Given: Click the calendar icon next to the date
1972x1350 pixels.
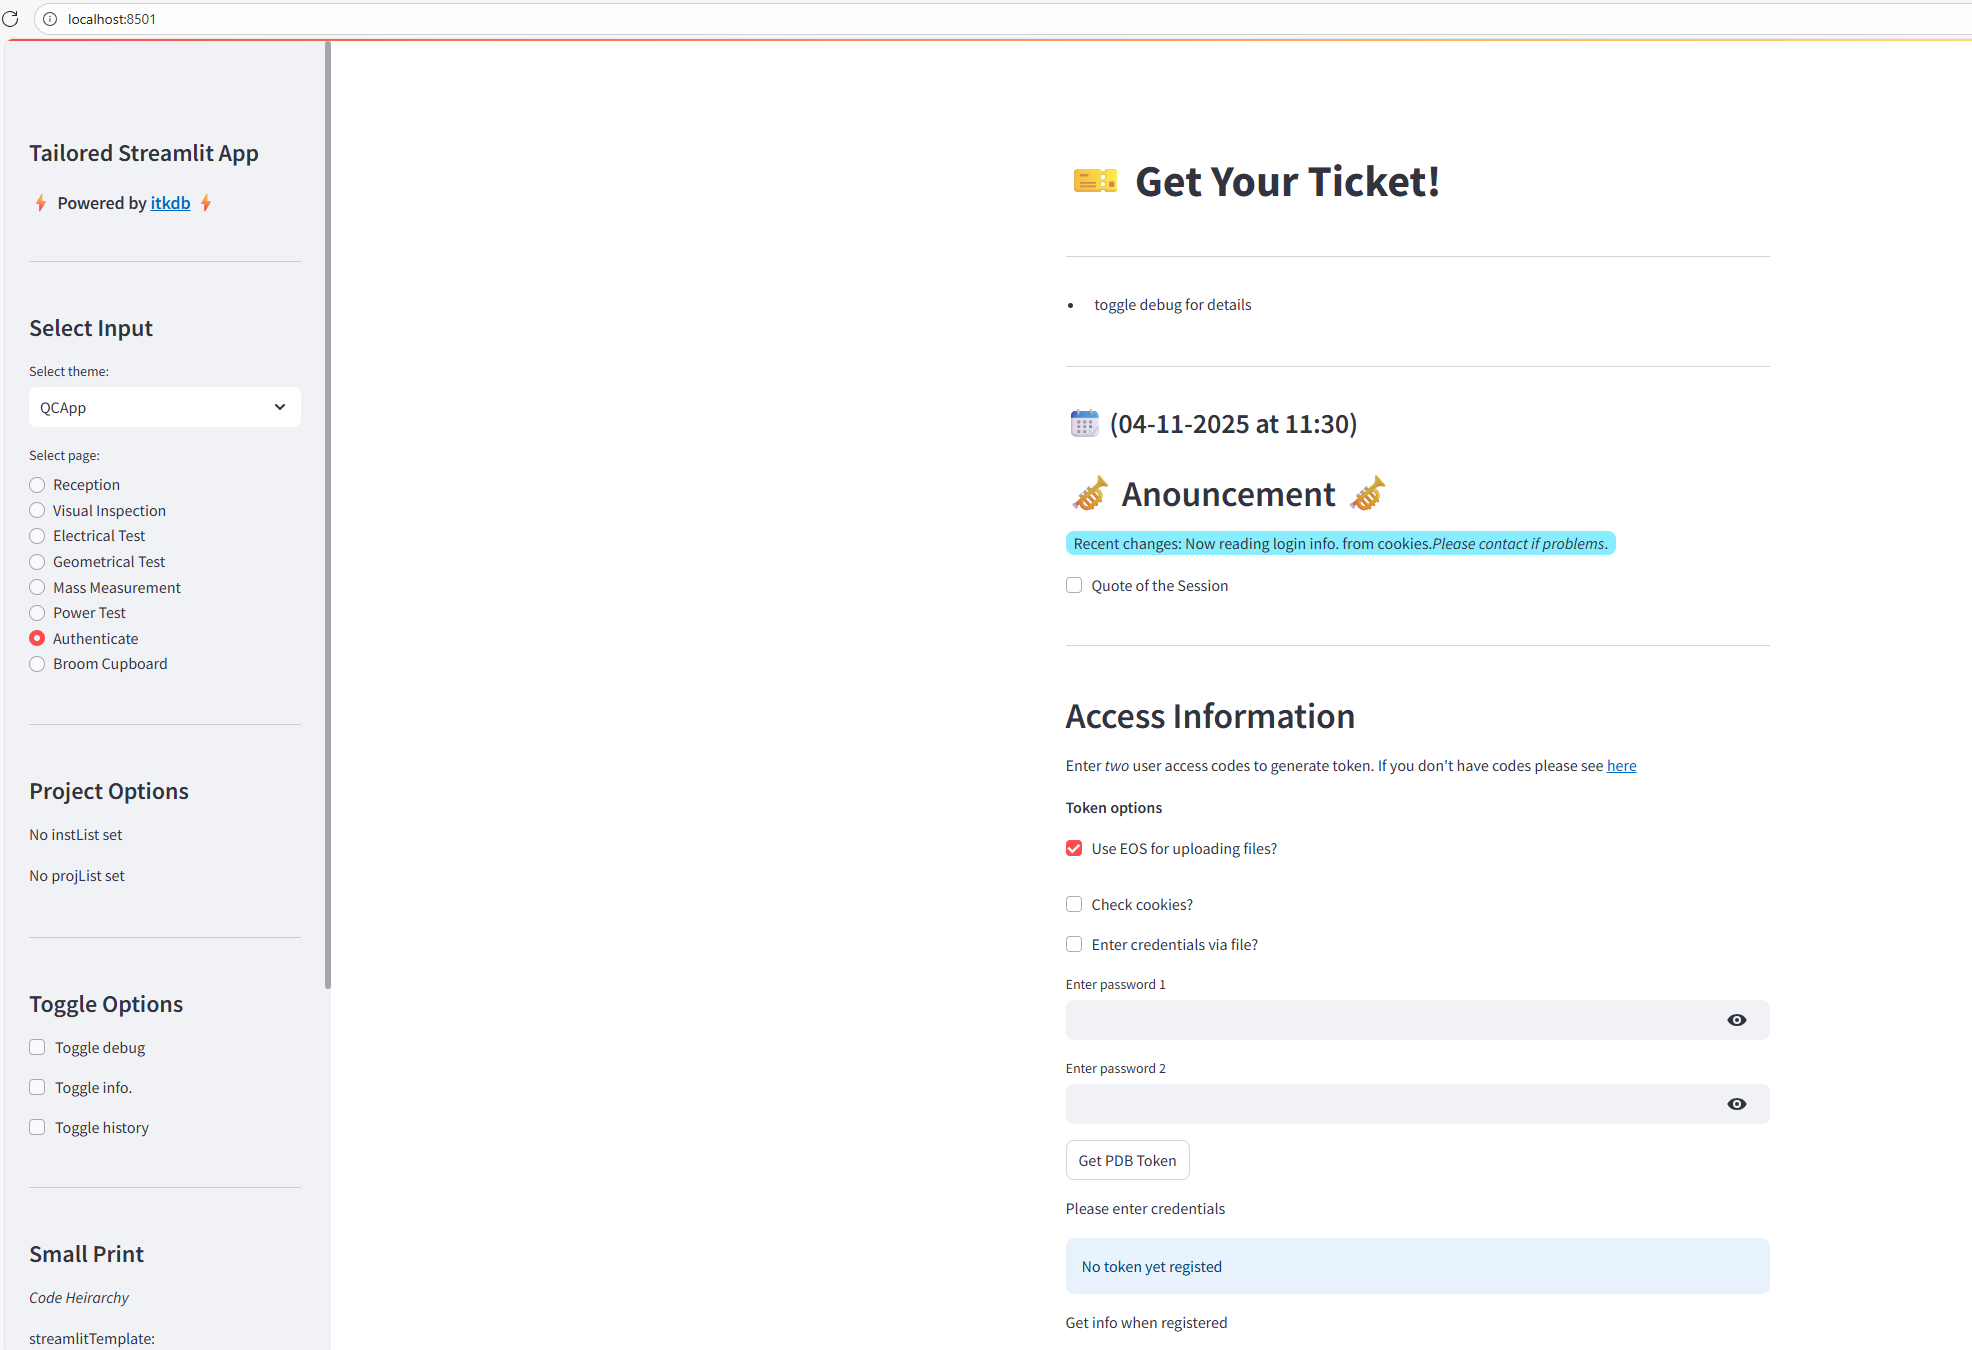Looking at the screenshot, I should [x=1084, y=423].
